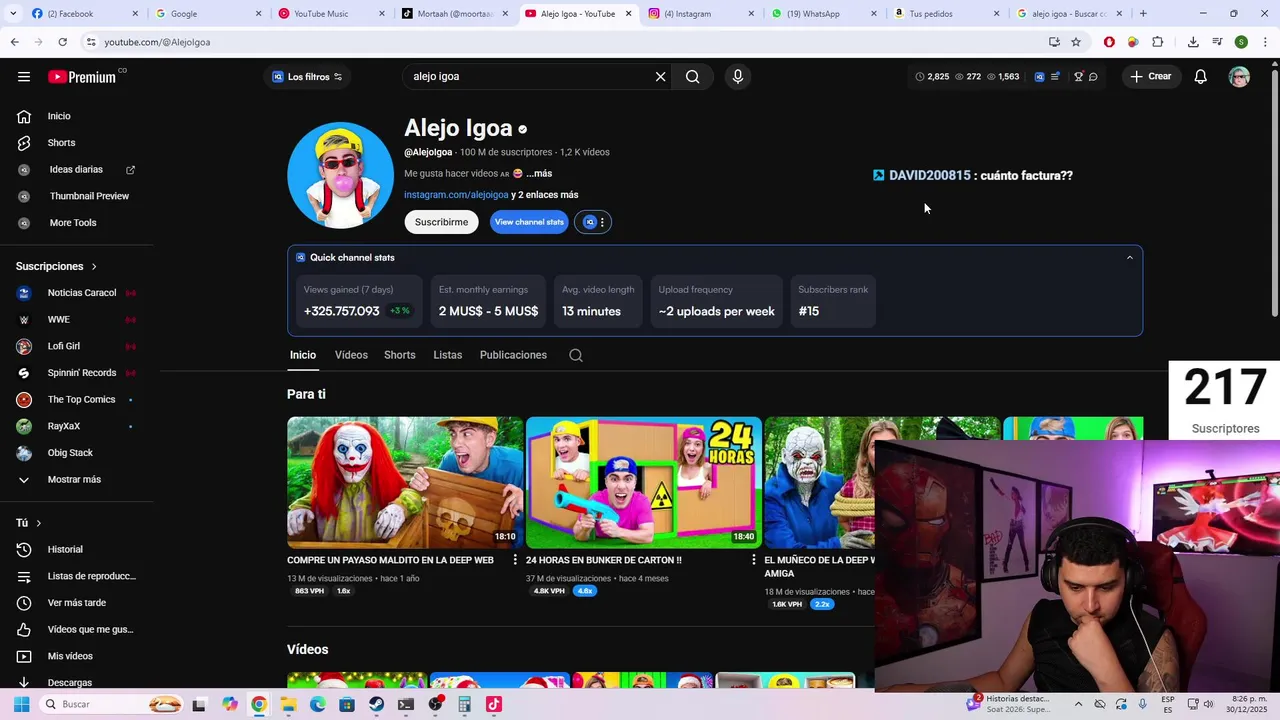
Task: Click Windows taskbar Buscar search box
Action: click(112, 704)
